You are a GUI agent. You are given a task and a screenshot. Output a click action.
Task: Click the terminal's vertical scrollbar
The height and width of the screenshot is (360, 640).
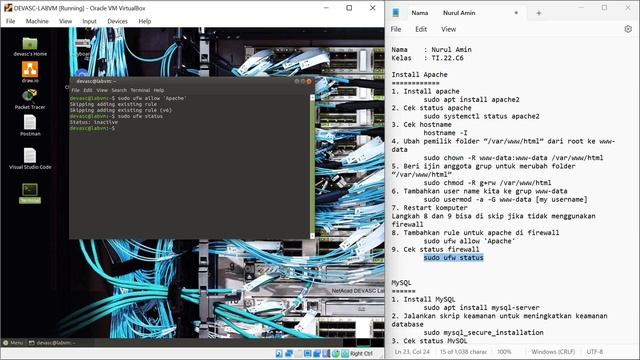312,167
